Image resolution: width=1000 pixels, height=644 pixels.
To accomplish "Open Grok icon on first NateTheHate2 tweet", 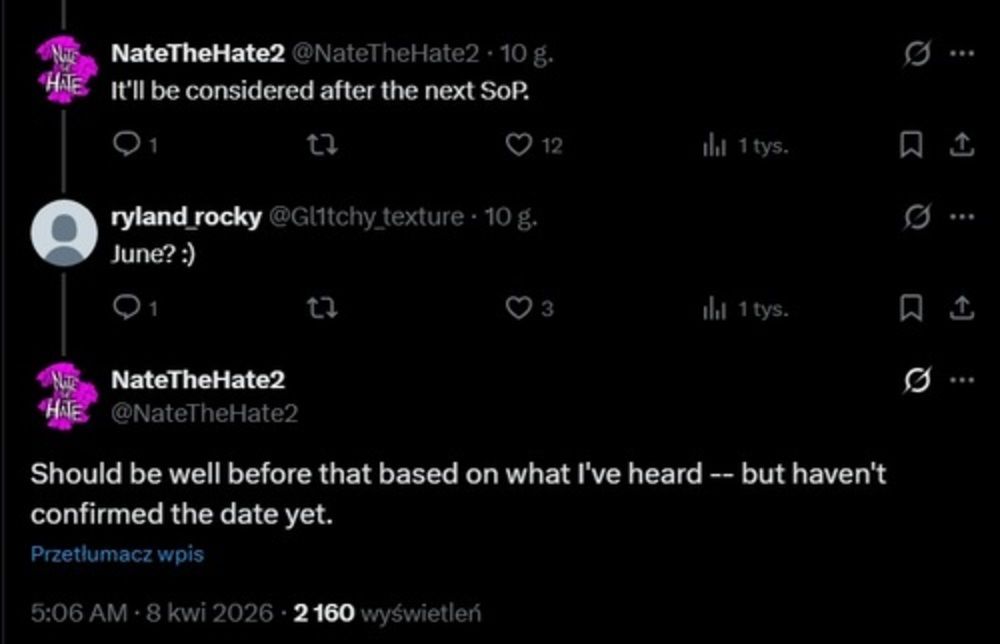I will [x=914, y=55].
